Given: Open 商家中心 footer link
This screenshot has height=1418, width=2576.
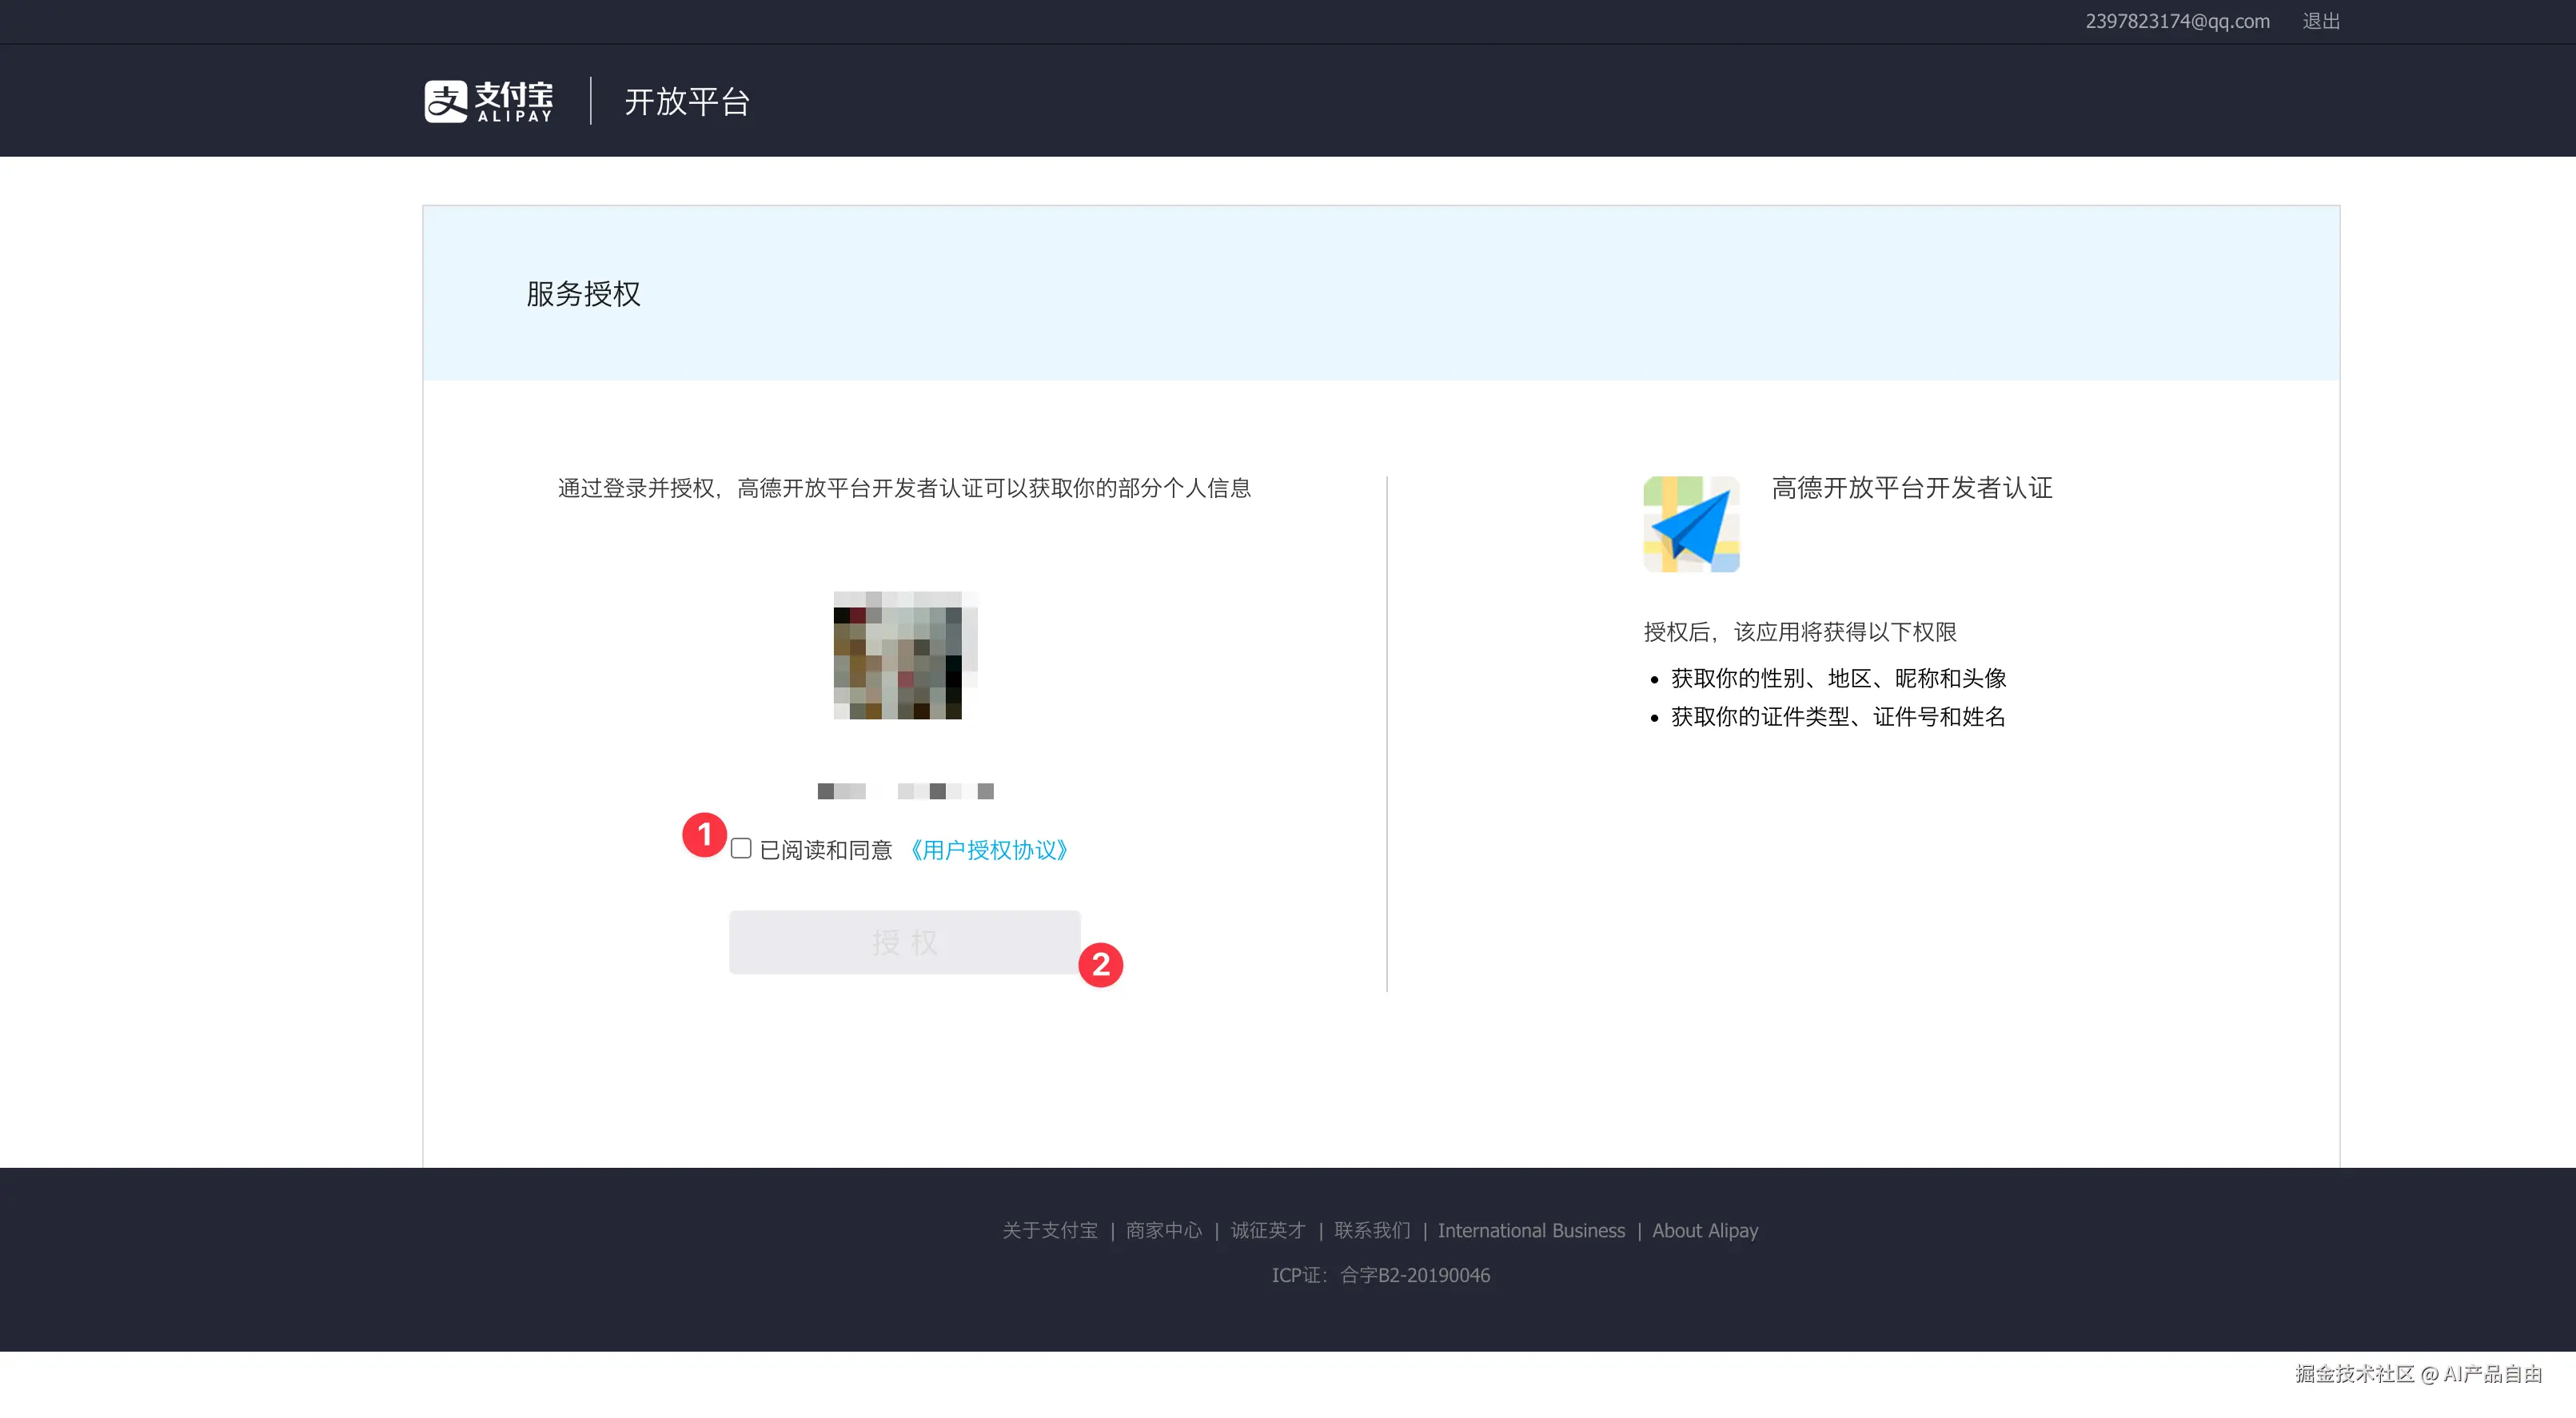Looking at the screenshot, I should [1164, 1230].
